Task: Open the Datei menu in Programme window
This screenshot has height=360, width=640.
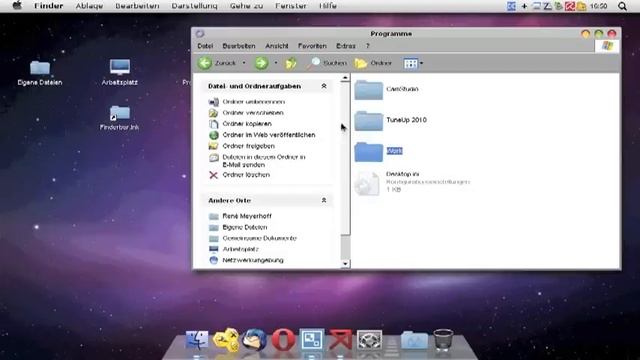Action: coord(205,46)
